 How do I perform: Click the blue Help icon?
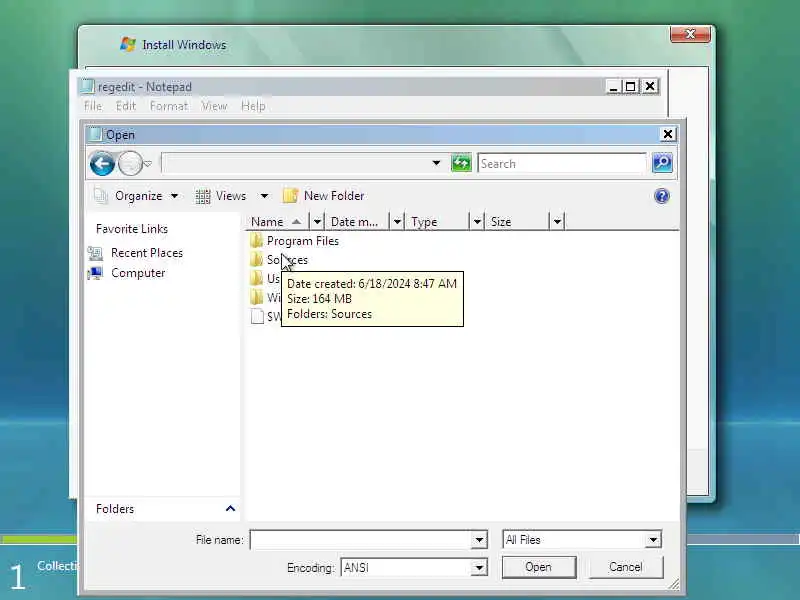[662, 196]
